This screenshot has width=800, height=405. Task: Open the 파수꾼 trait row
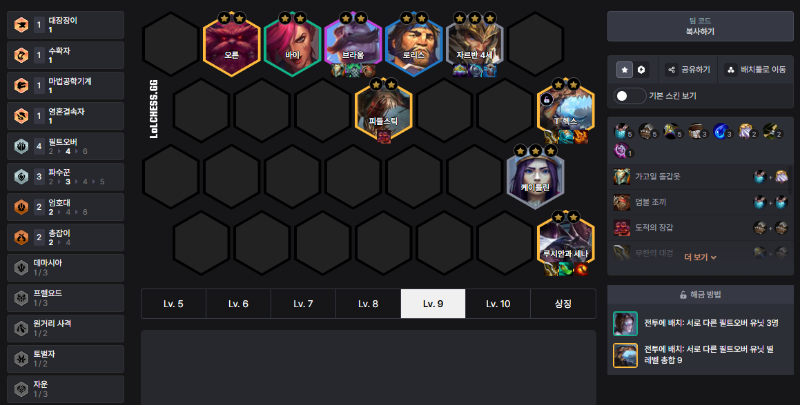(65, 176)
